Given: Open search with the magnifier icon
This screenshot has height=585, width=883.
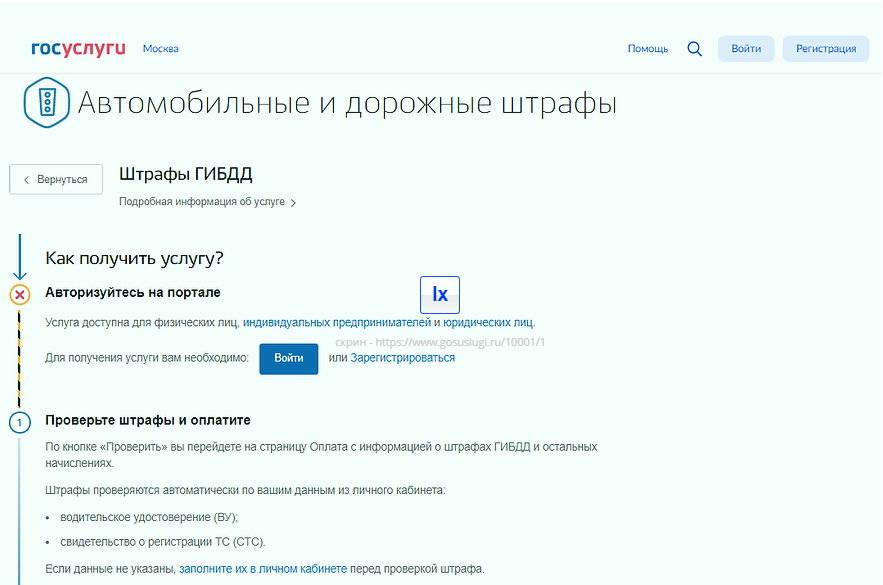Looking at the screenshot, I should pos(694,48).
